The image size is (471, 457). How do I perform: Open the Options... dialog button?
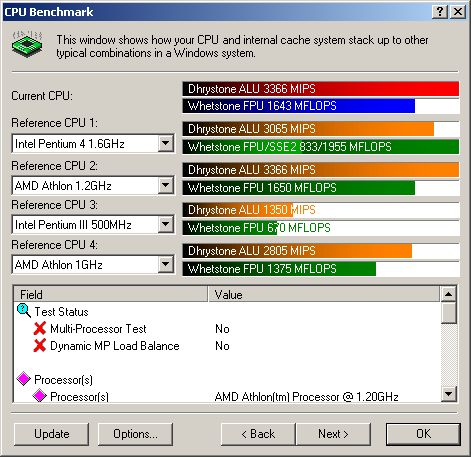135,434
